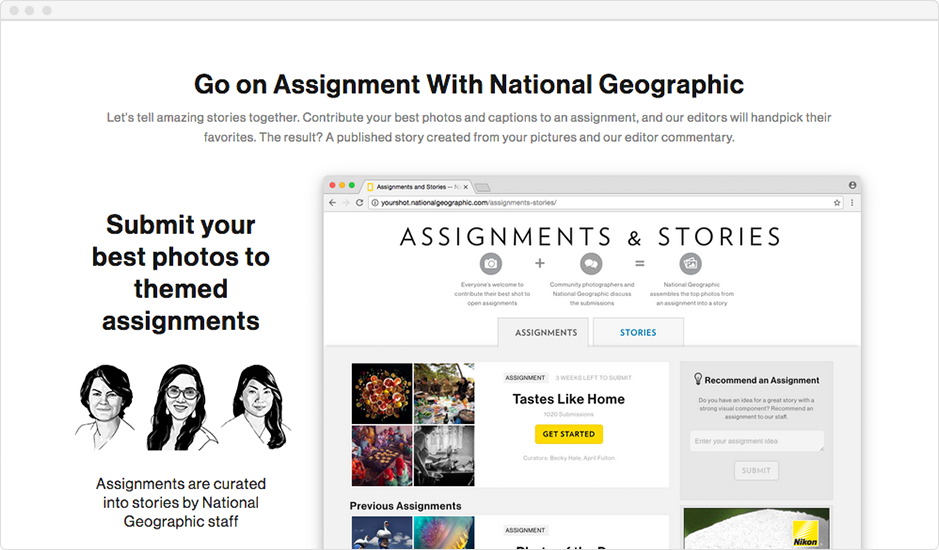Click the '3 WEEKS LEFT TO SUBMIT' text

[593, 378]
